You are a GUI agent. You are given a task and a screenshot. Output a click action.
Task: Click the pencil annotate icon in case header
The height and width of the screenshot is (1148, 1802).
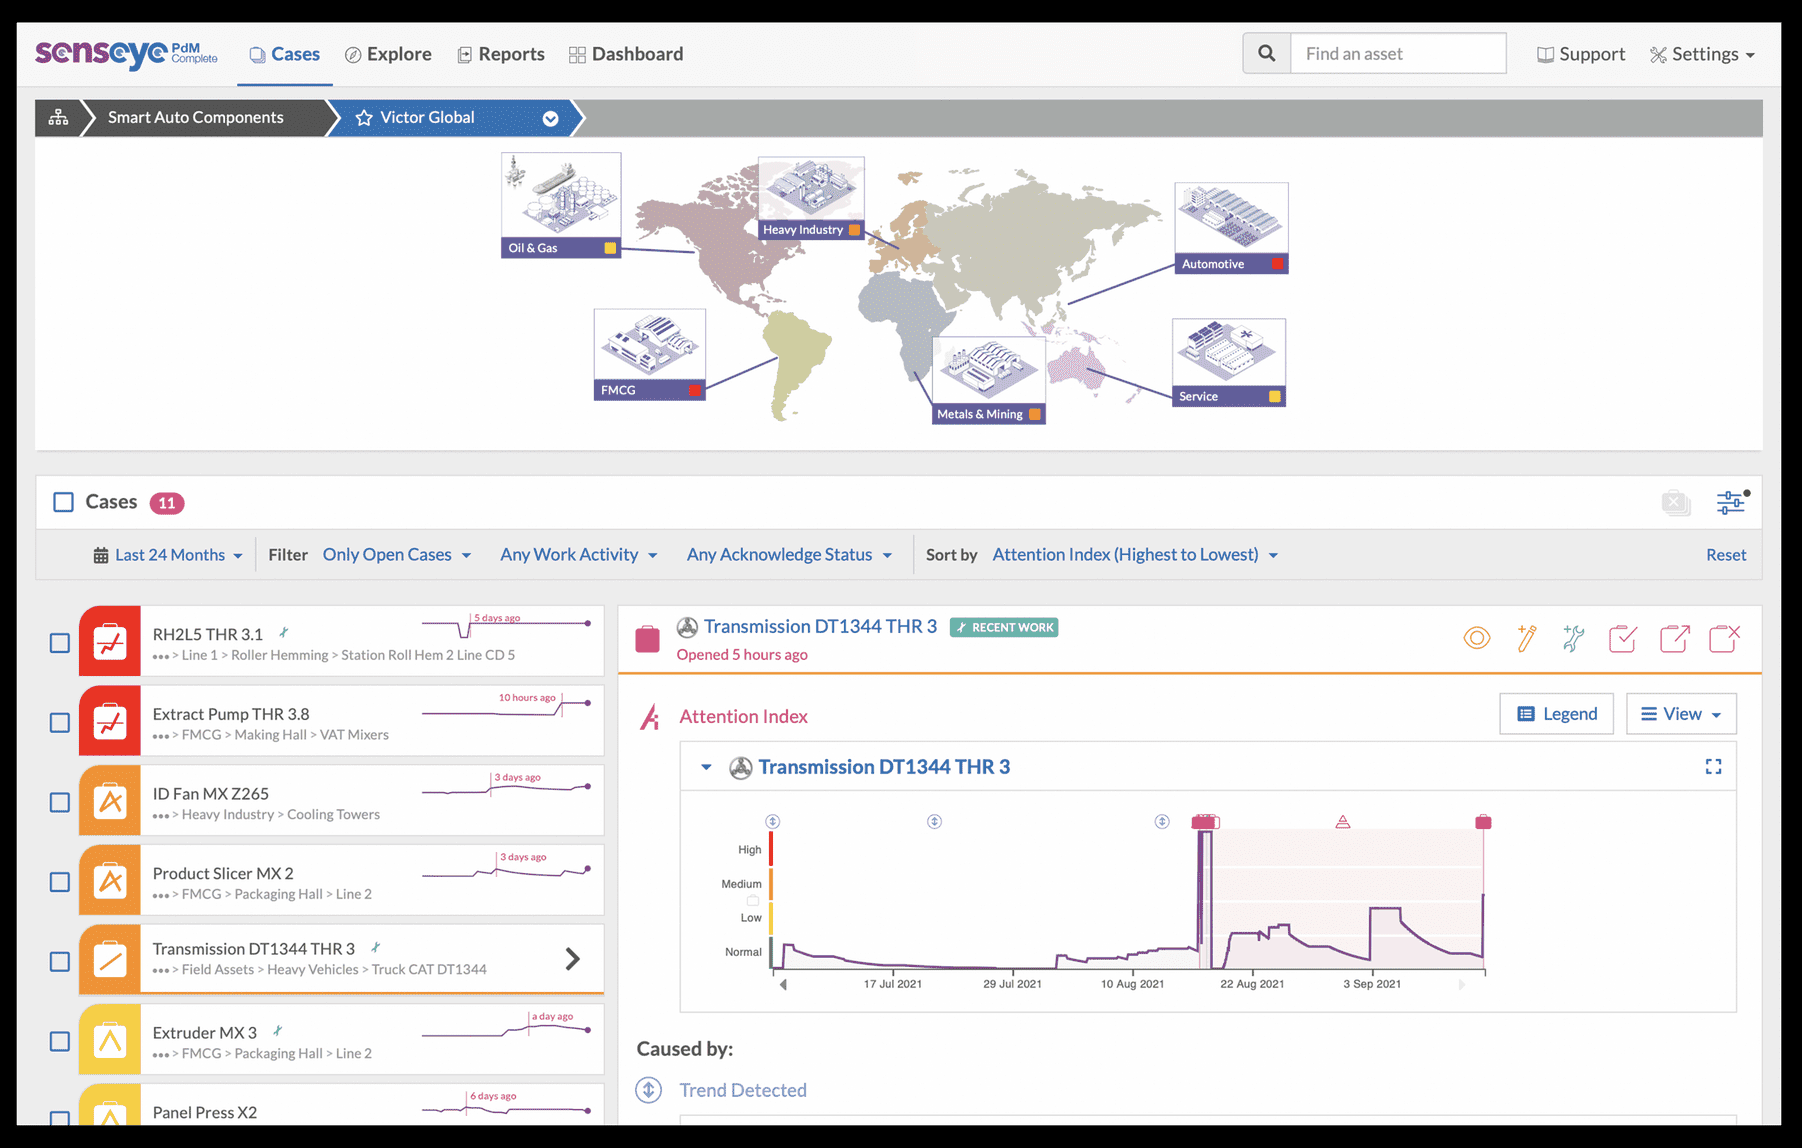[1526, 638]
